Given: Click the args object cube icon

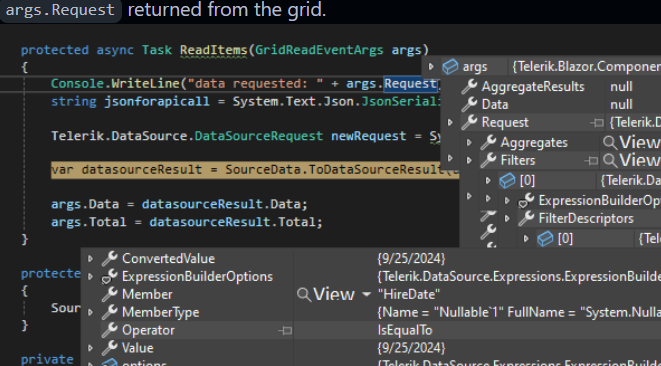Looking at the screenshot, I should (450, 67).
